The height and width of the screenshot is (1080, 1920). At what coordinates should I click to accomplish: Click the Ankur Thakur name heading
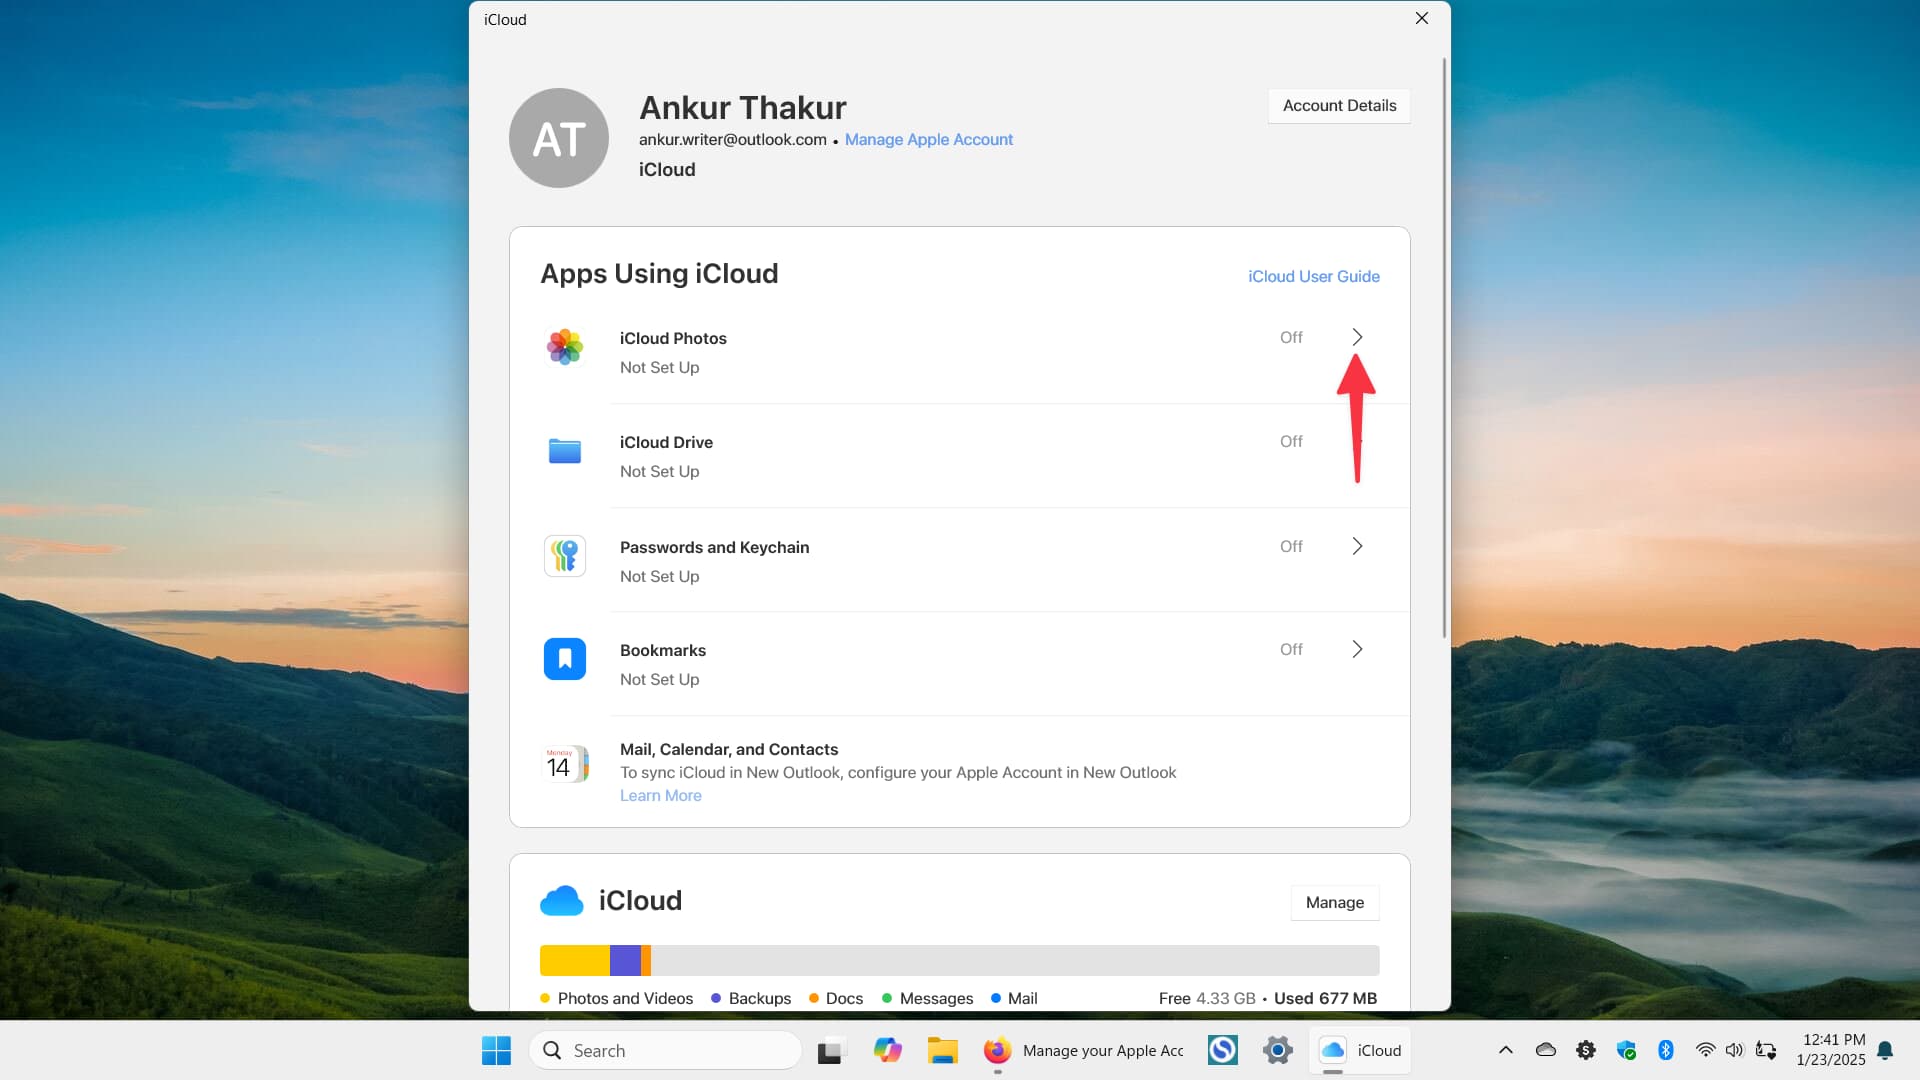coord(742,107)
